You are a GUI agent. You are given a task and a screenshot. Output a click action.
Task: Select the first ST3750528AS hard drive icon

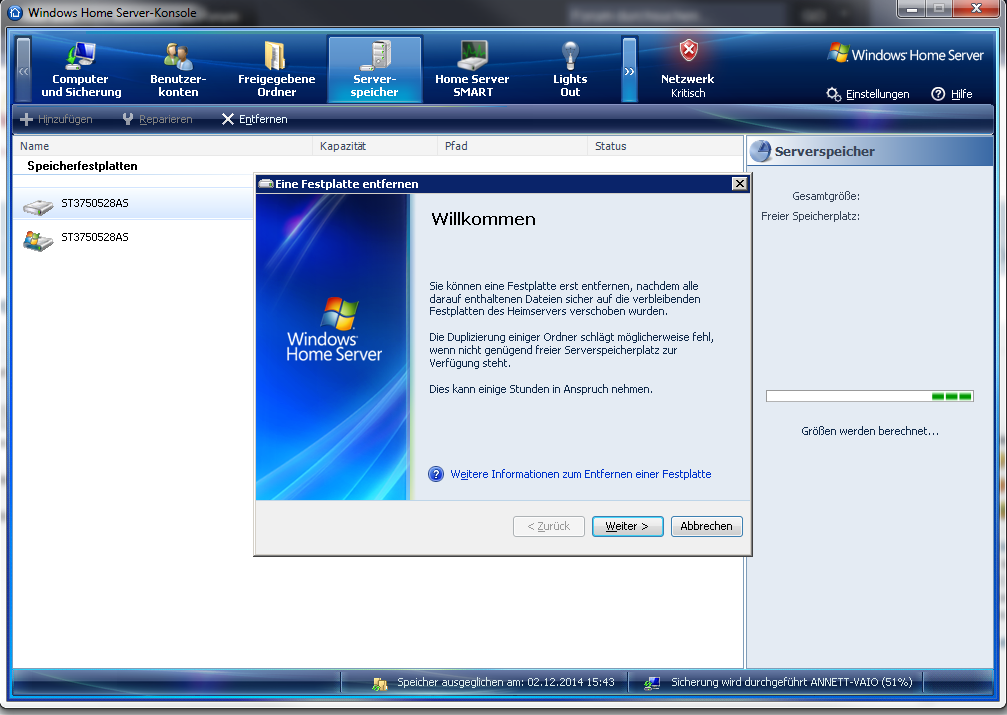[x=38, y=206]
